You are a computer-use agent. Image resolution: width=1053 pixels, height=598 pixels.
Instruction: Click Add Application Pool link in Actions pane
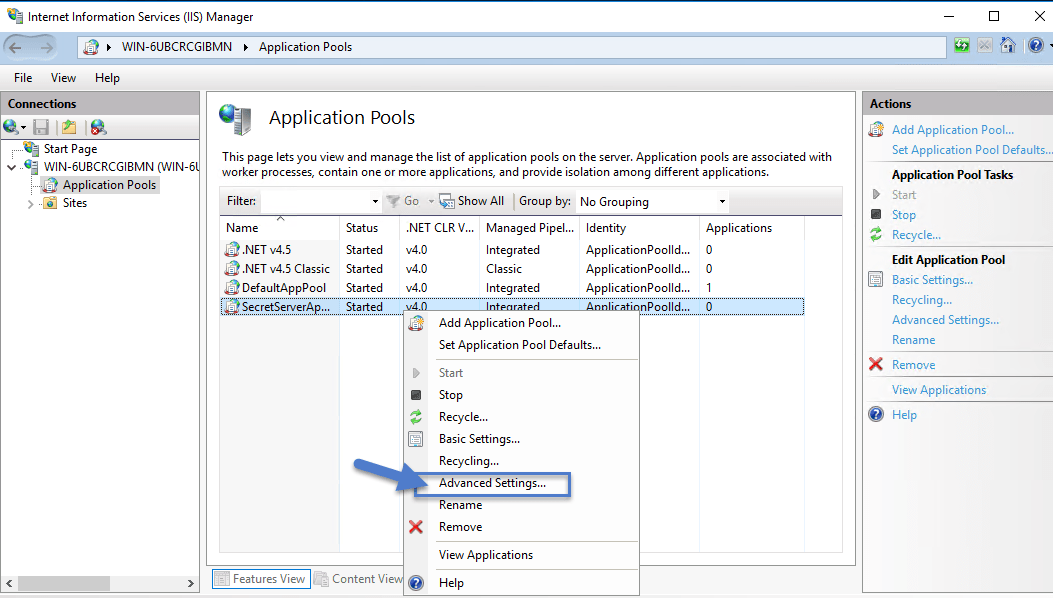click(x=952, y=130)
